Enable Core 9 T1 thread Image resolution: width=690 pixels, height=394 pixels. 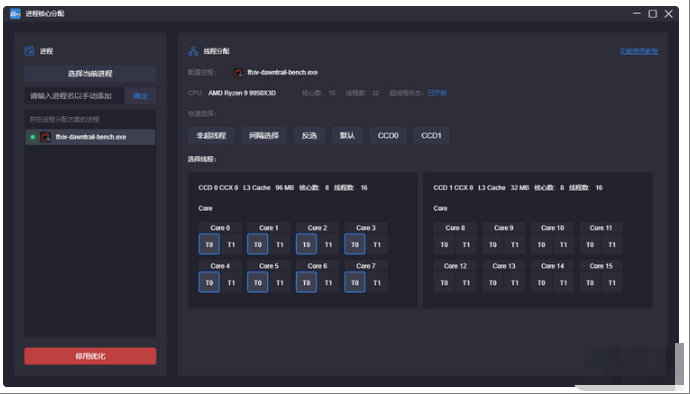pyautogui.click(x=515, y=244)
